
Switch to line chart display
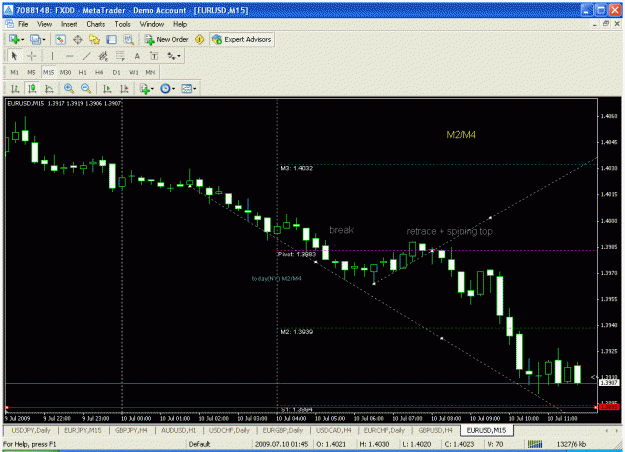[49, 88]
